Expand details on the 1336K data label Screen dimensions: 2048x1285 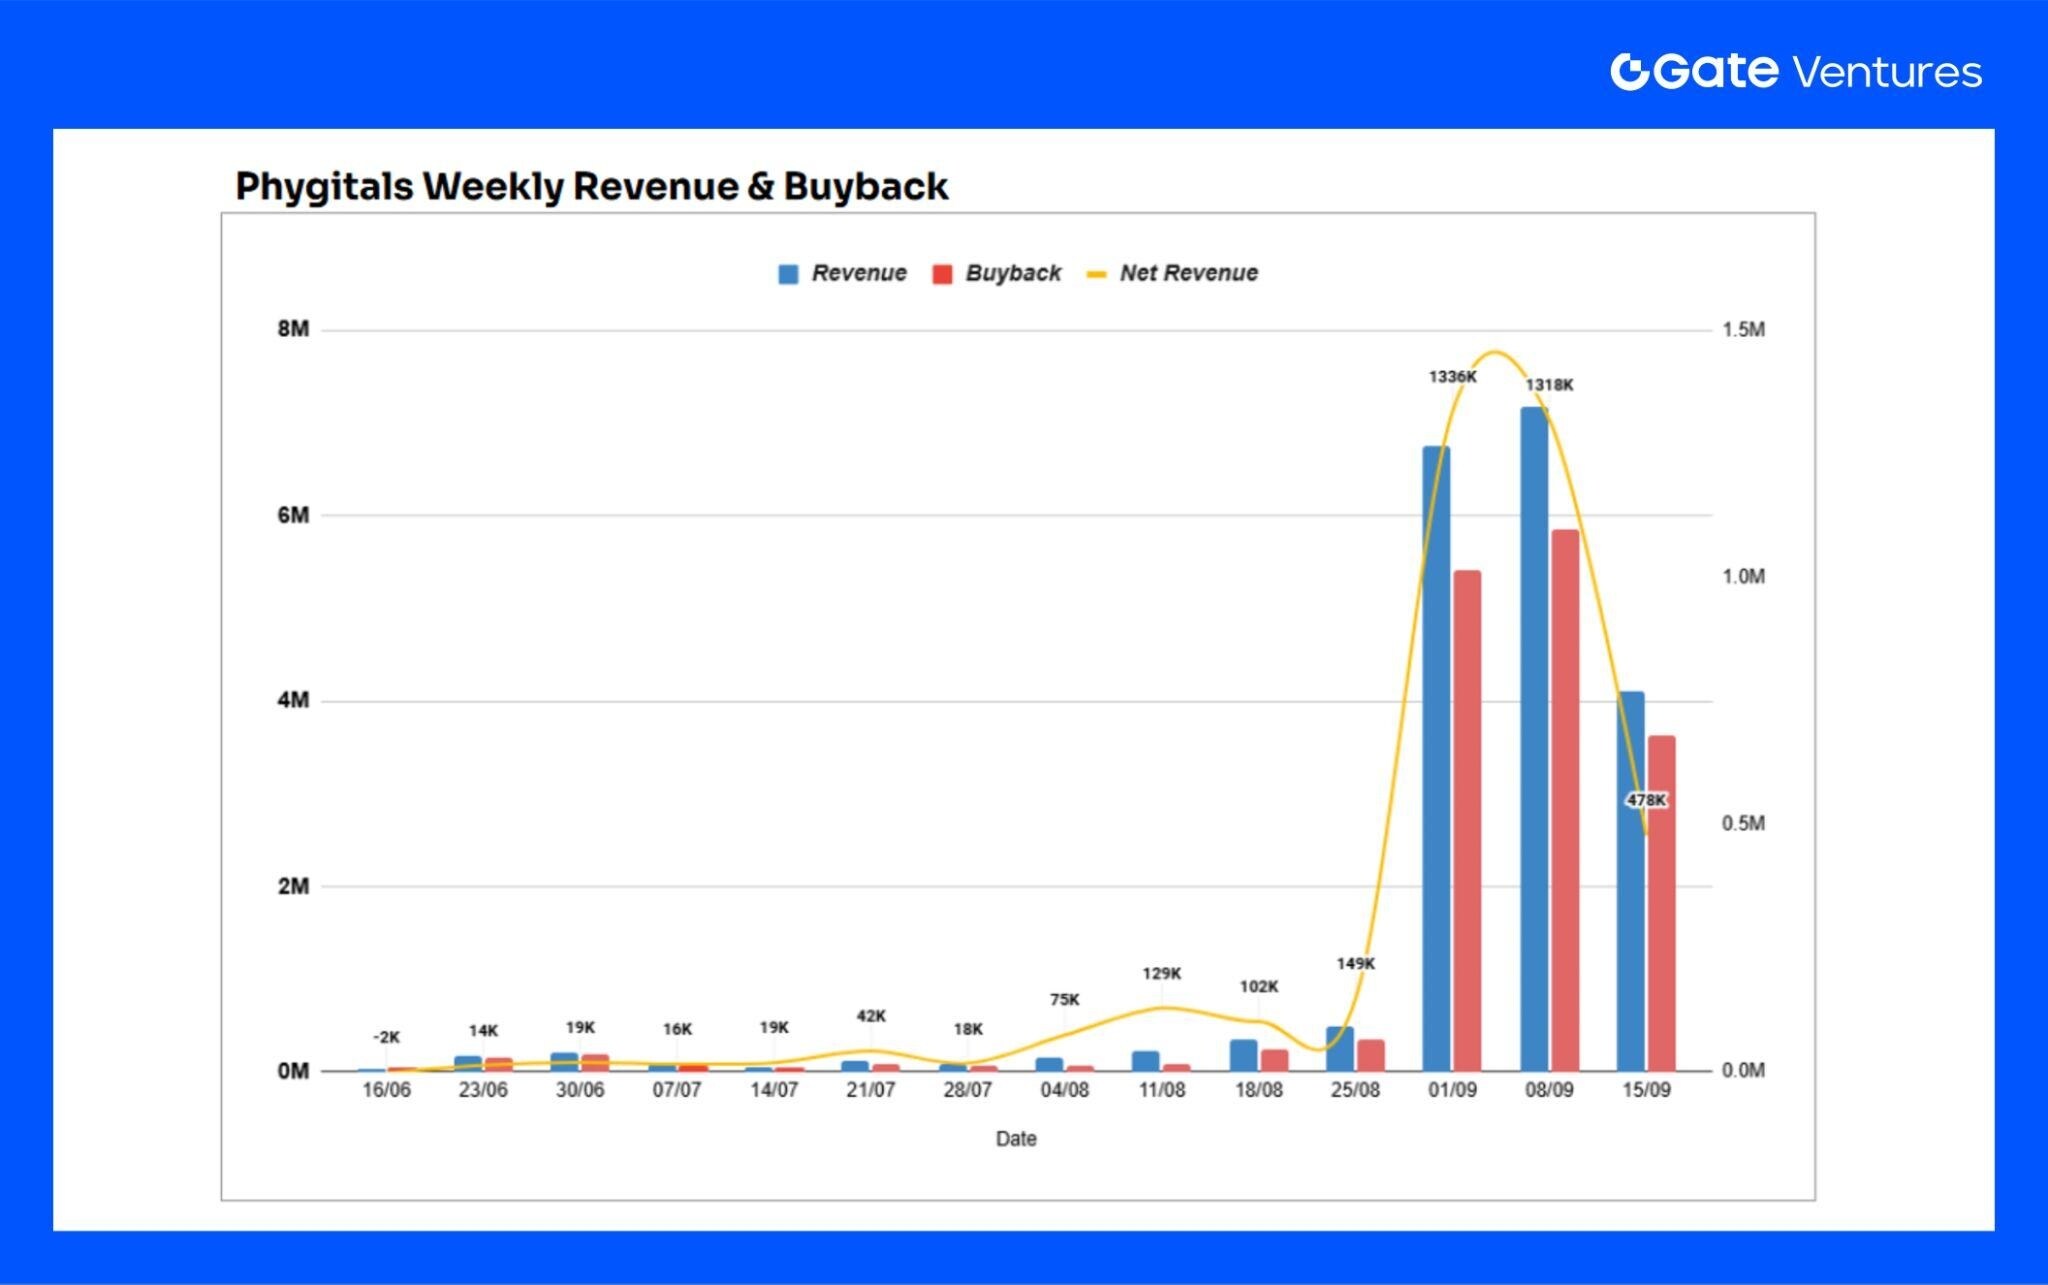pos(1453,377)
